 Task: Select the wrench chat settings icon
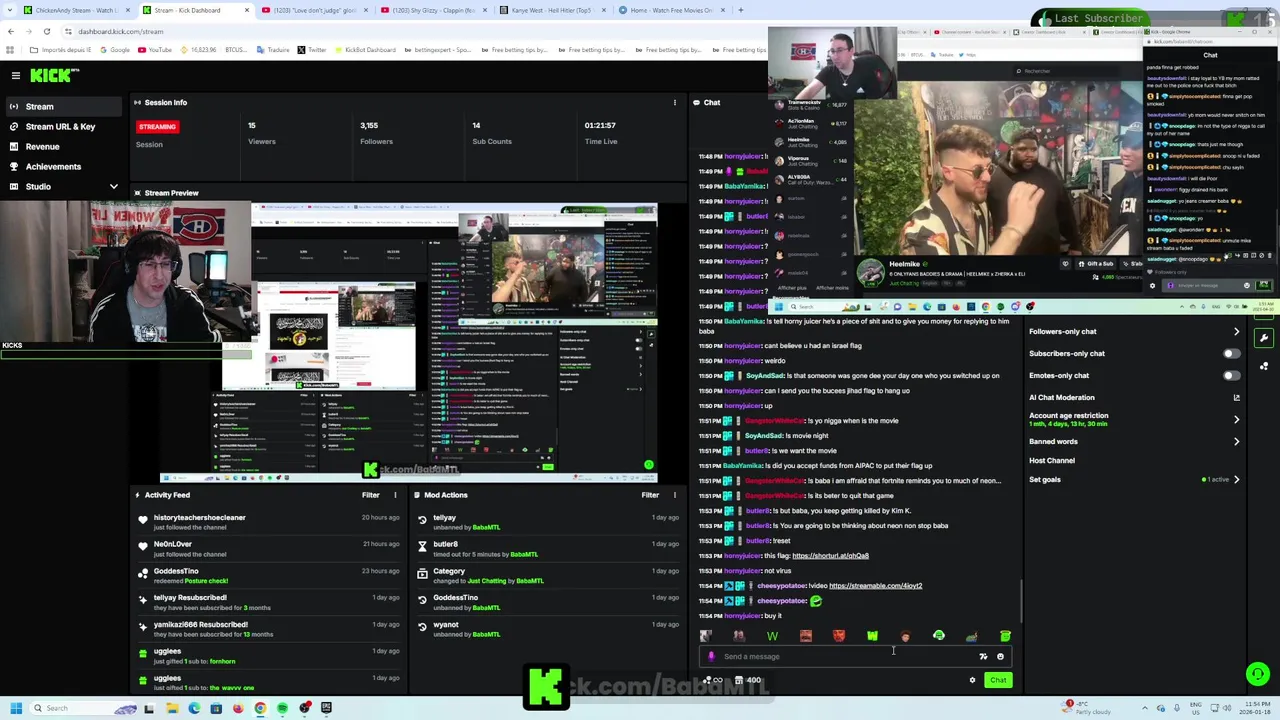[x=1264, y=339]
